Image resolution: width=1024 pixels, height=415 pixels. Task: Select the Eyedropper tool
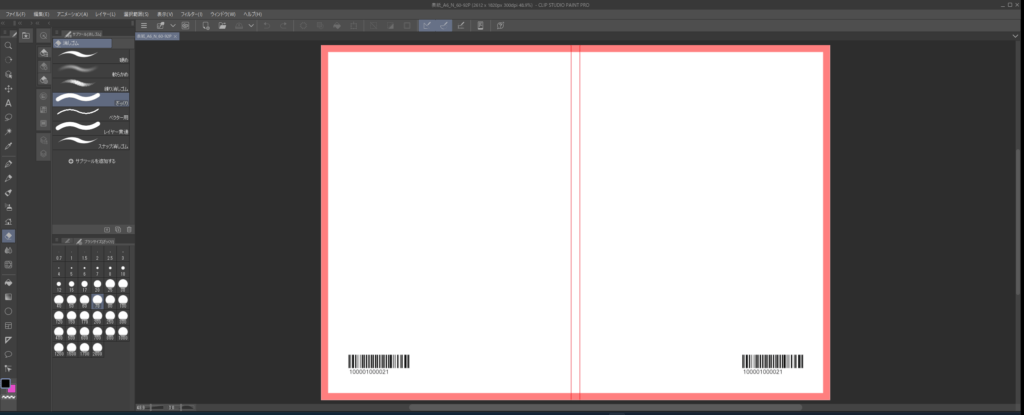pyautogui.click(x=8, y=146)
